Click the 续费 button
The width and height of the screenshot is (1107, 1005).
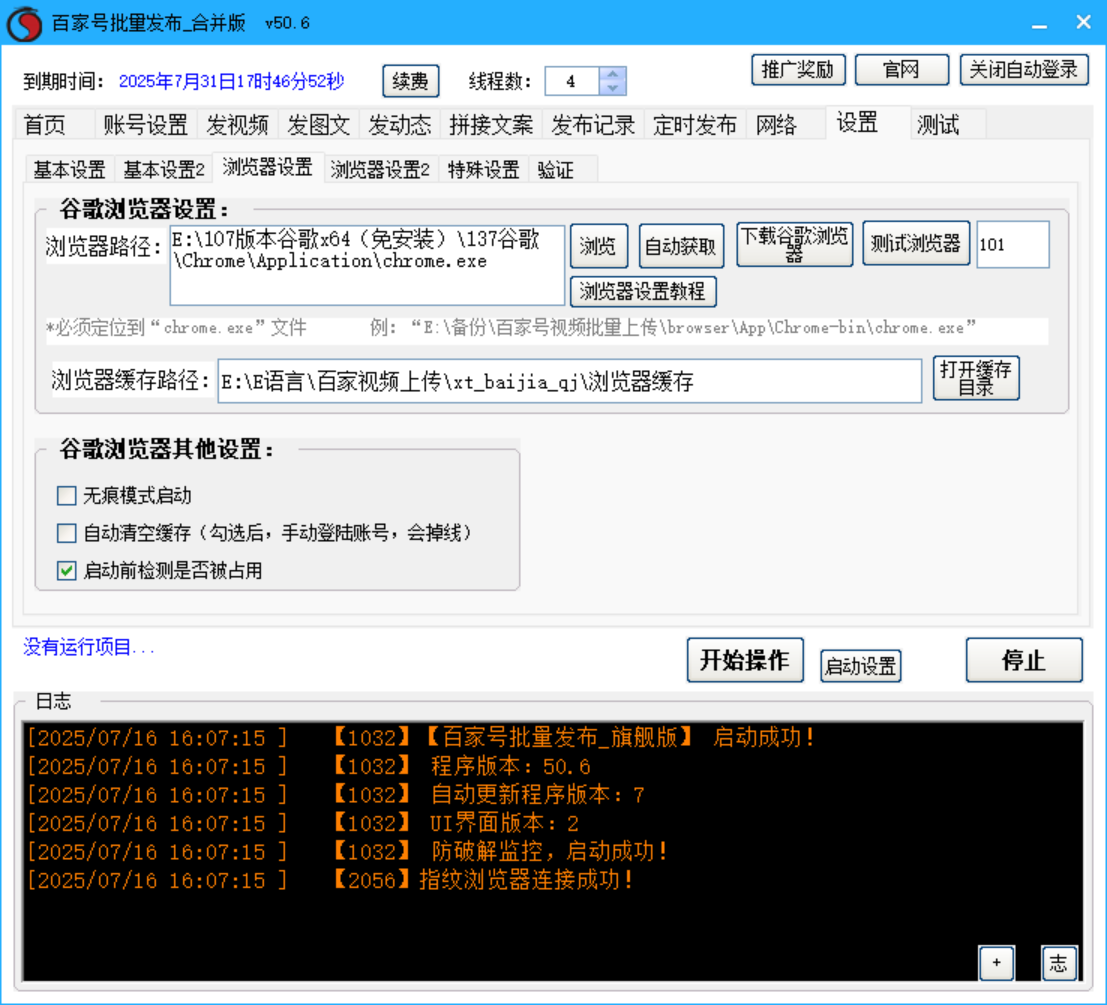(x=411, y=81)
